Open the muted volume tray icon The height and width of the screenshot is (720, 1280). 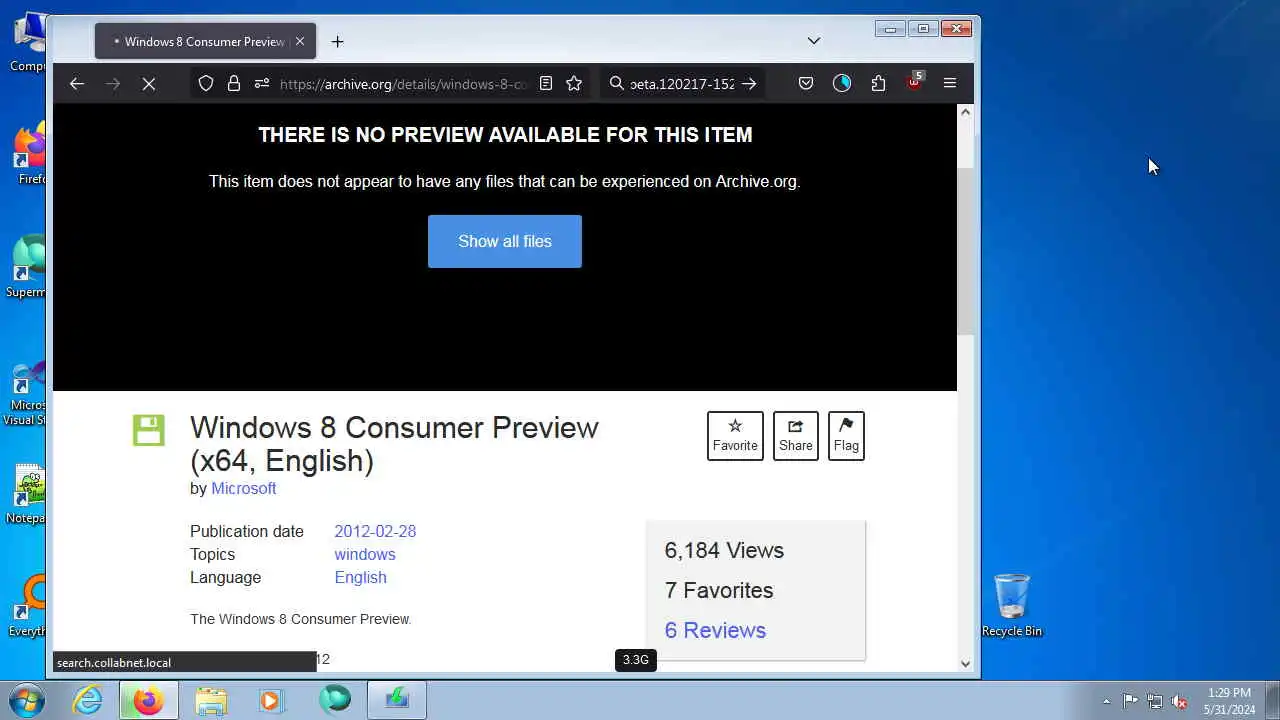1179,701
